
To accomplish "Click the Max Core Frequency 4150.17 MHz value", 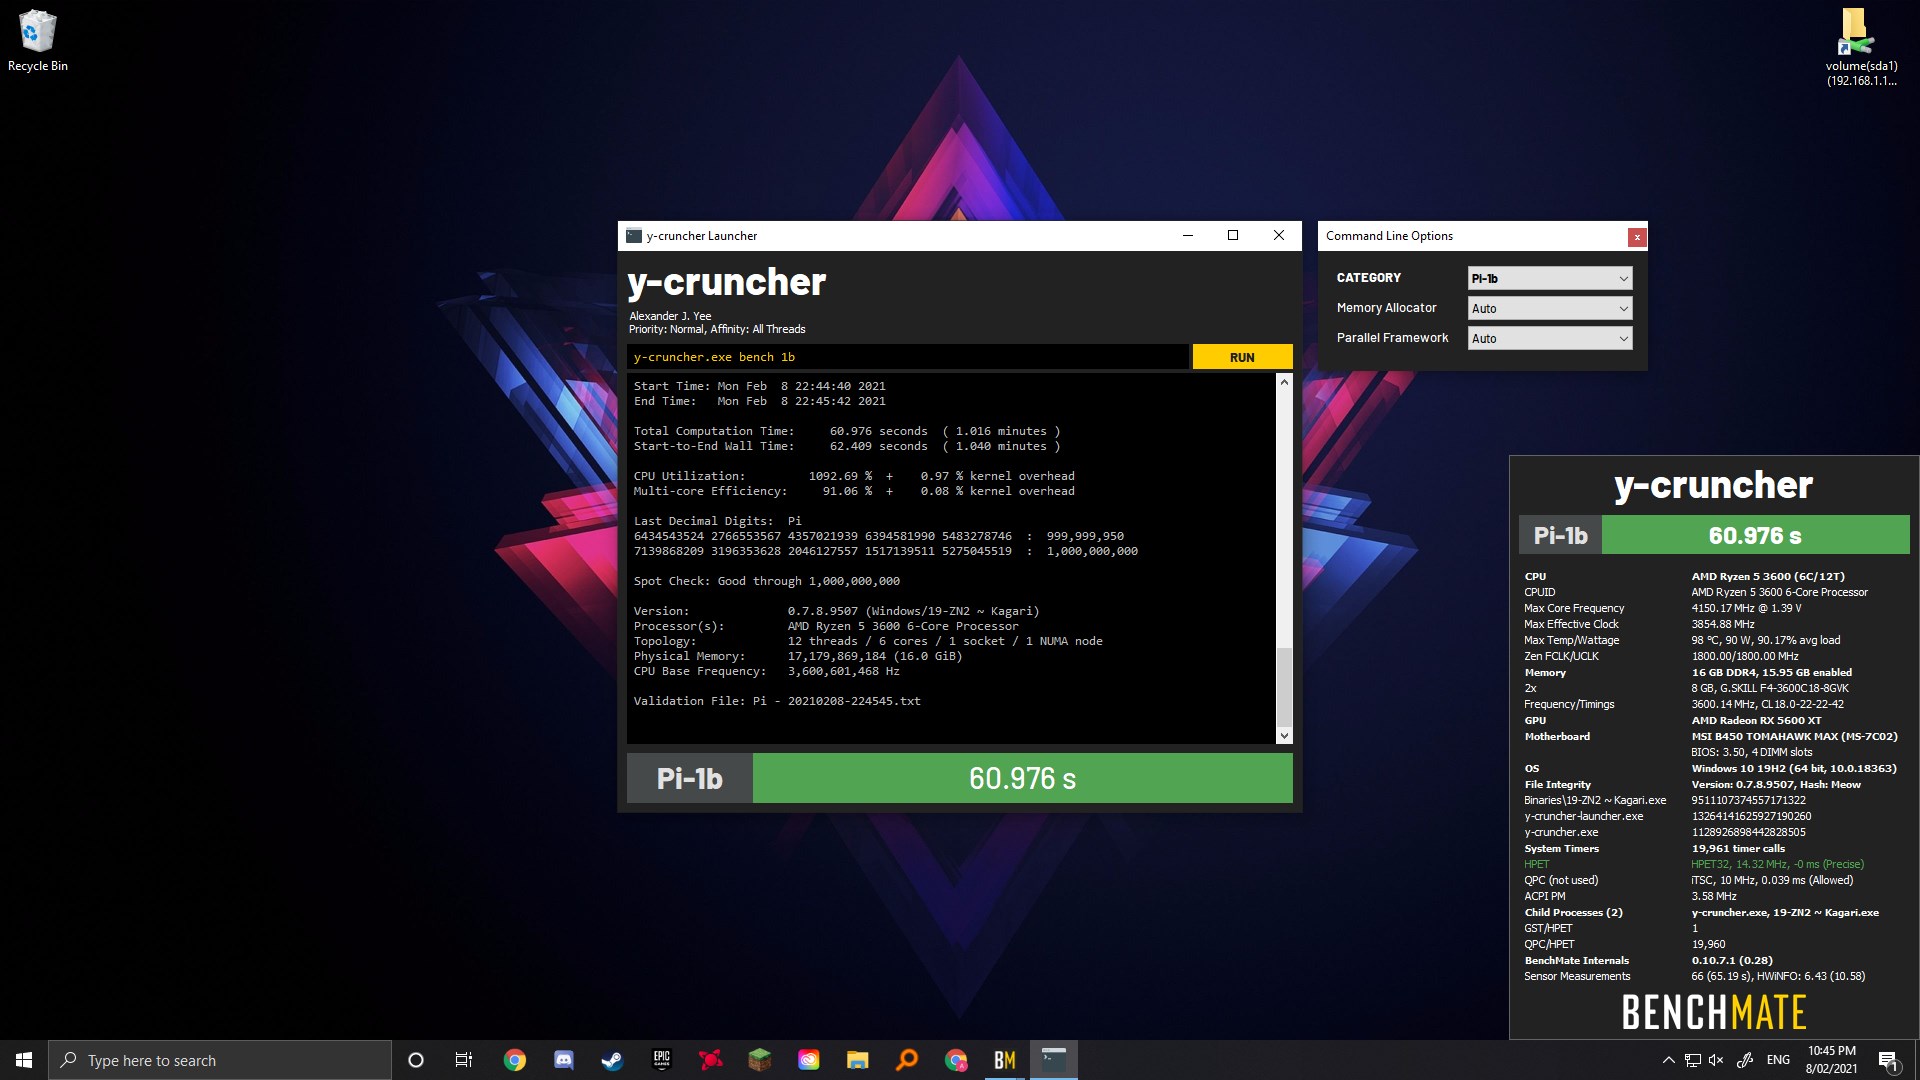I will [1746, 608].
